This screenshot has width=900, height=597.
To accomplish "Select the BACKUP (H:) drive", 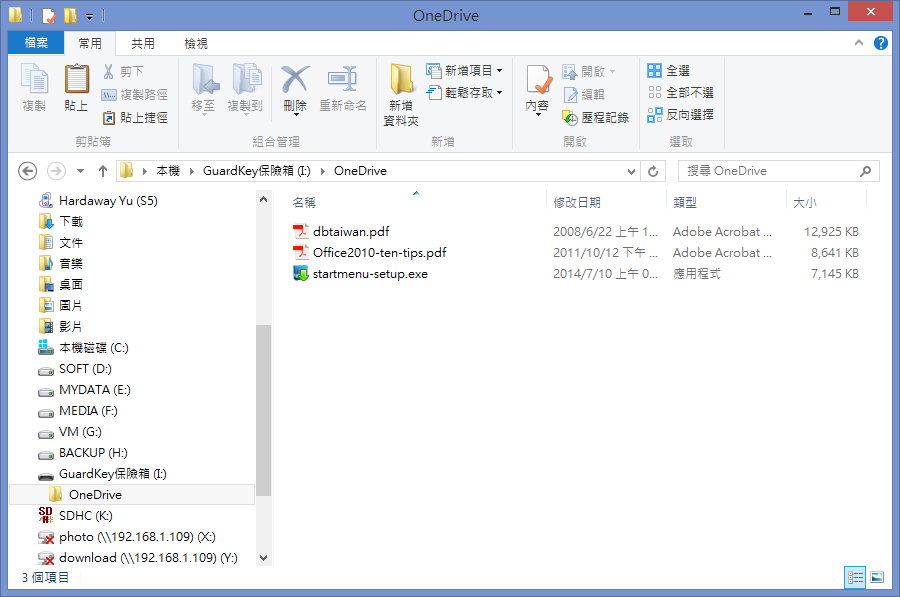I will [x=94, y=453].
